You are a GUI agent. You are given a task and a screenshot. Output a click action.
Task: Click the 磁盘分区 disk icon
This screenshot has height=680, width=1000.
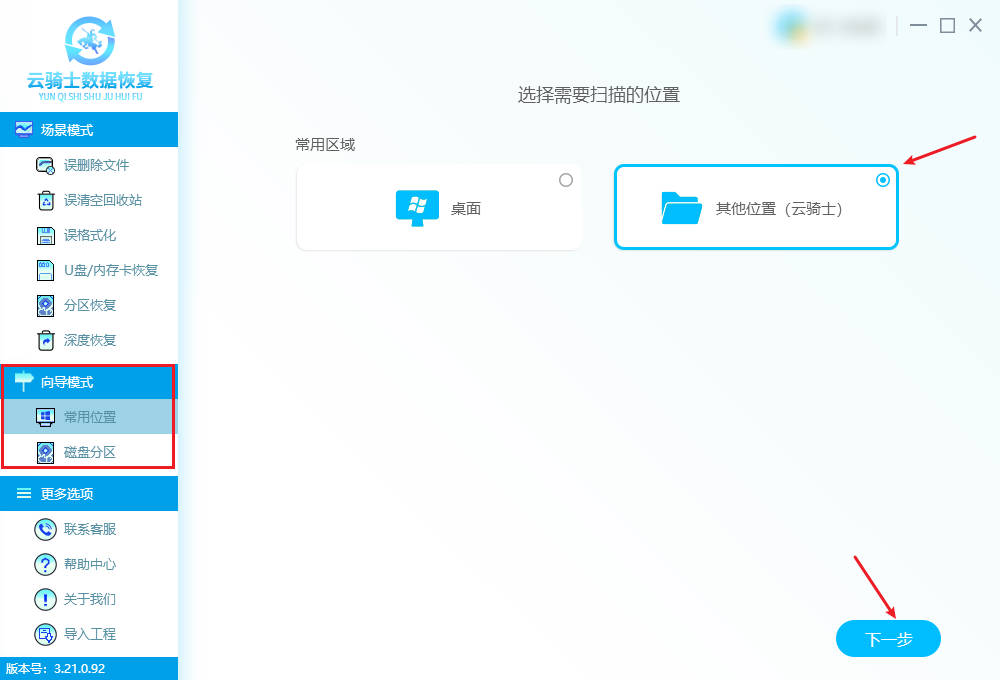click(45, 452)
